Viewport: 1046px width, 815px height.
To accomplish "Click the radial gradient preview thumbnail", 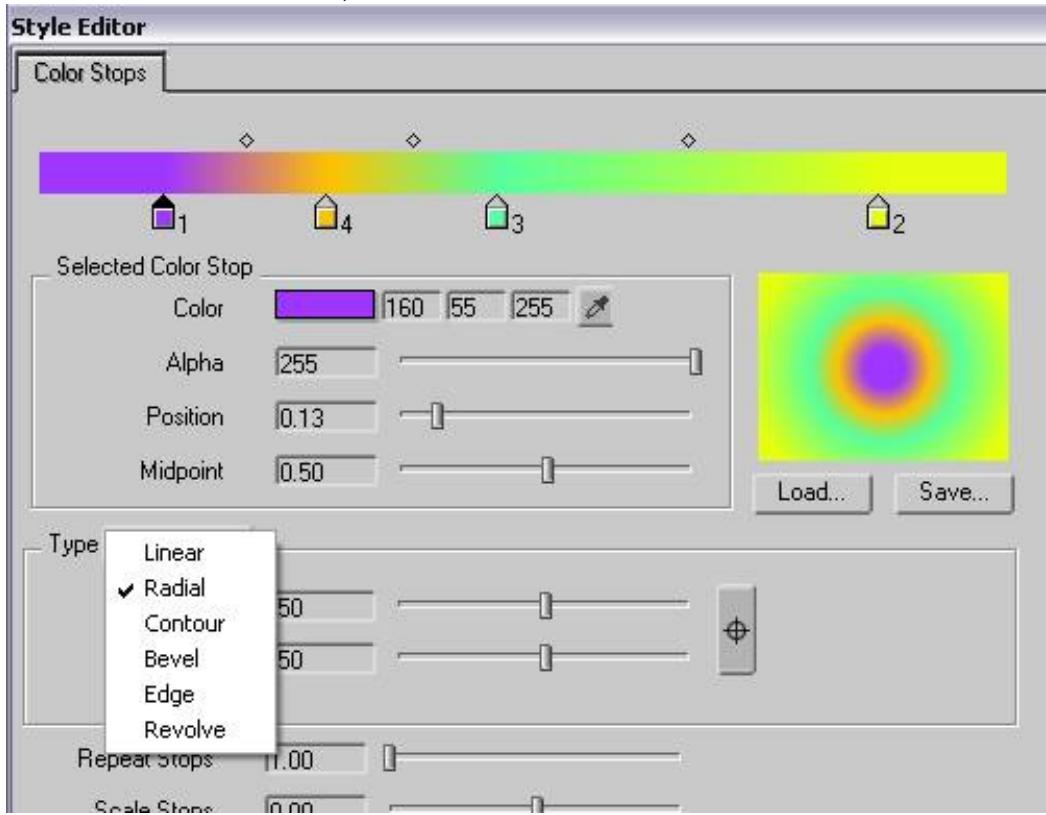I will click(883, 367).
